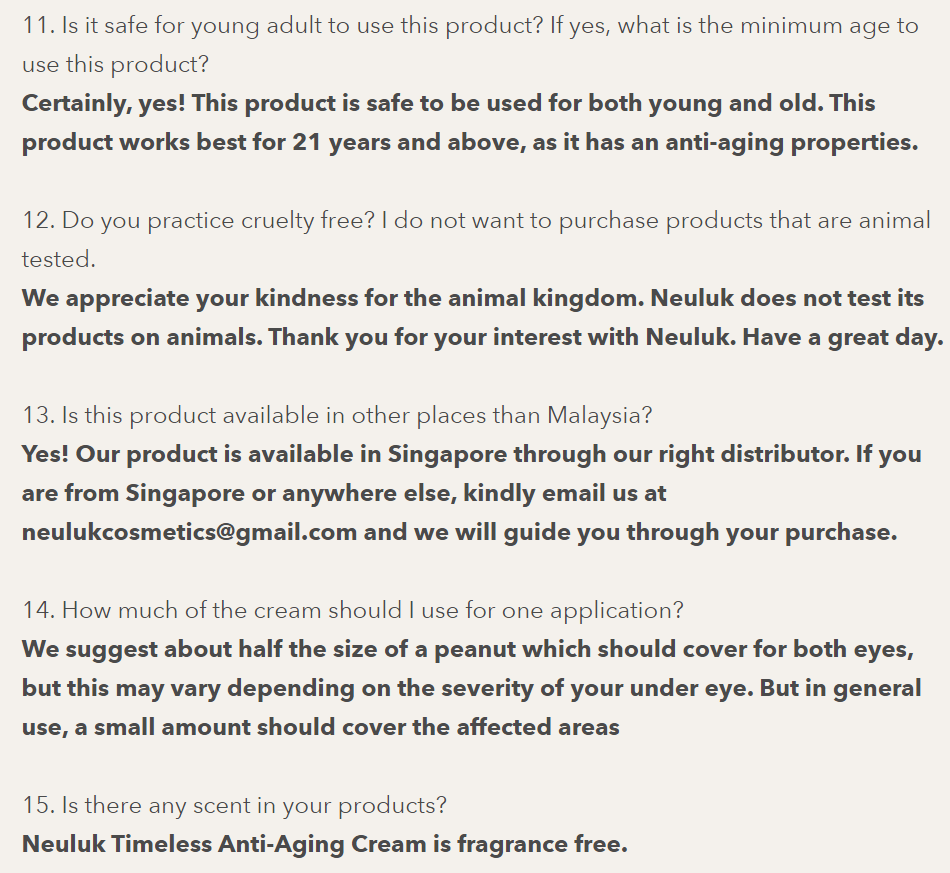The image size is (950, 873).
Task: Click question 15 about product scent
Action: pos(234,805)
